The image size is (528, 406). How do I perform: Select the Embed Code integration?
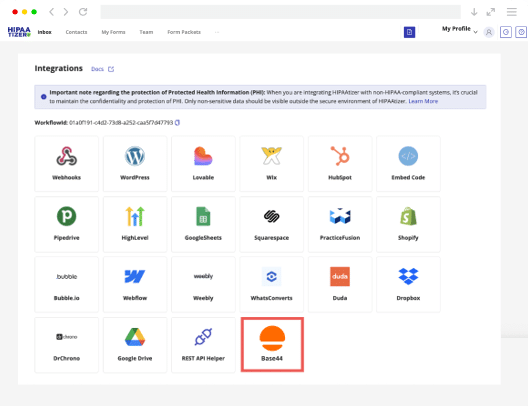click(x=408, y=164)
